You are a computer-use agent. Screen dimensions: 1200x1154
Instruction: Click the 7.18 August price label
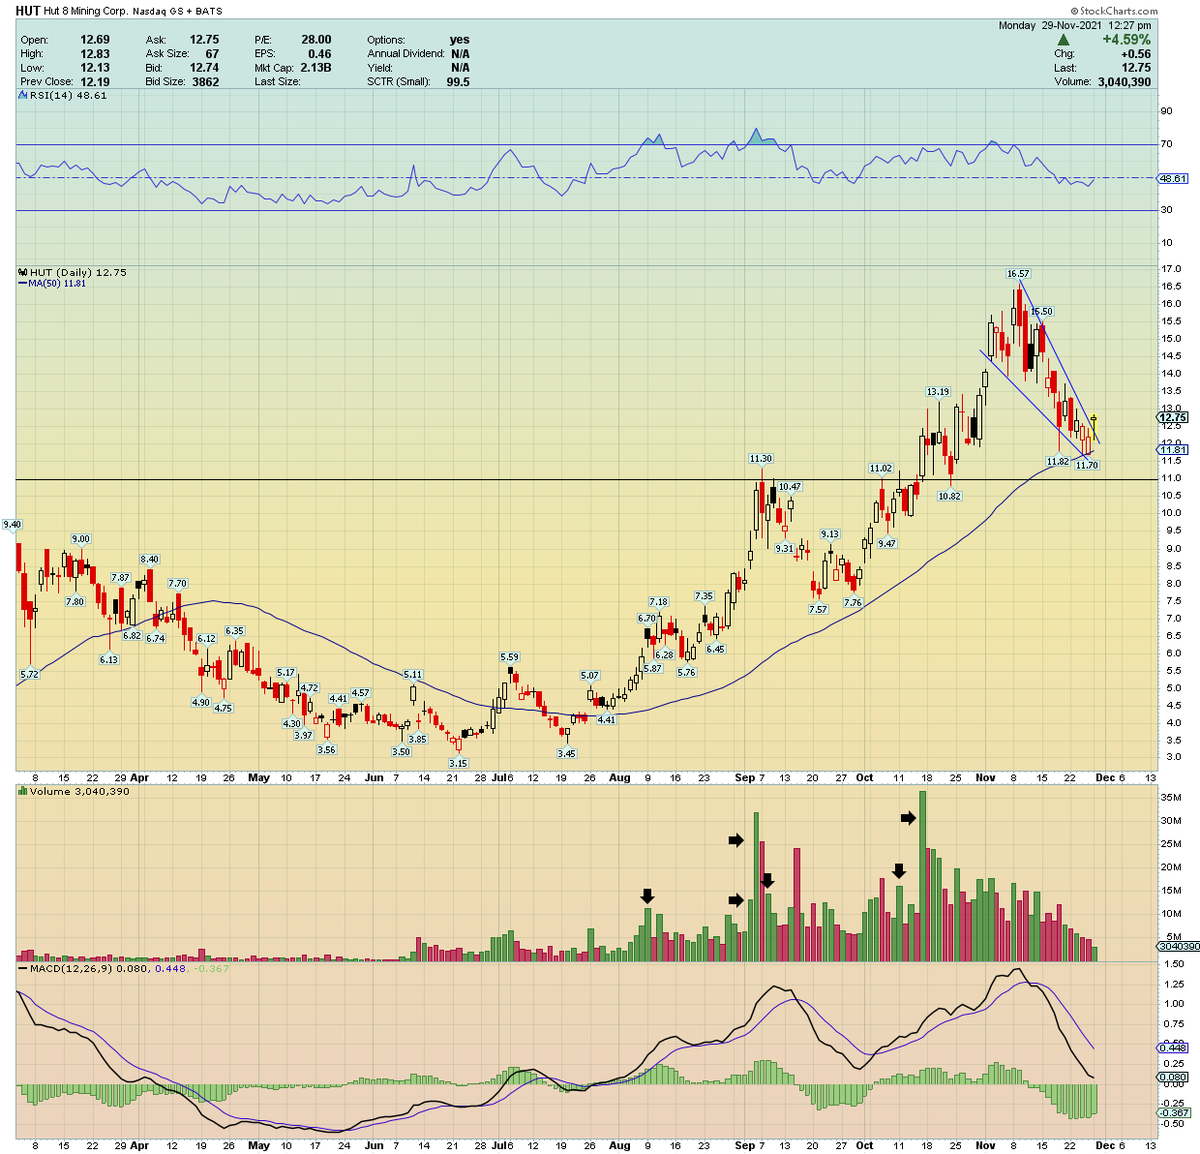[658, 602]
